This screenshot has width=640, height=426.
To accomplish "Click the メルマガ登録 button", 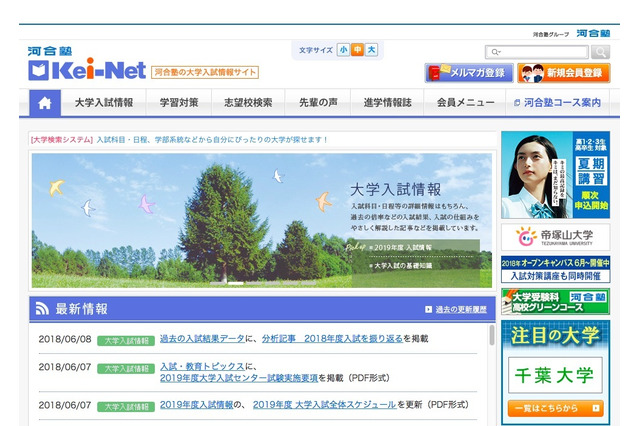I will tap(469, 73).
